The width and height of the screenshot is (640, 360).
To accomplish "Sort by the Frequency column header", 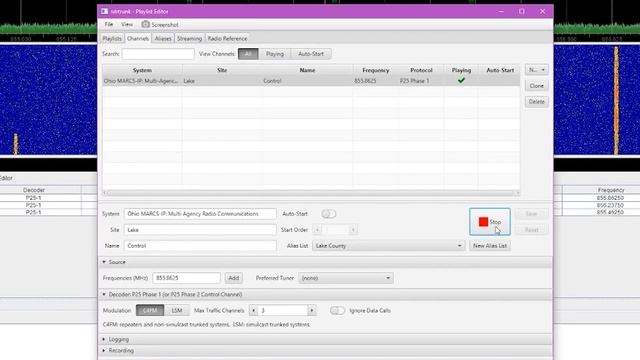I will (x=376, y=70).
